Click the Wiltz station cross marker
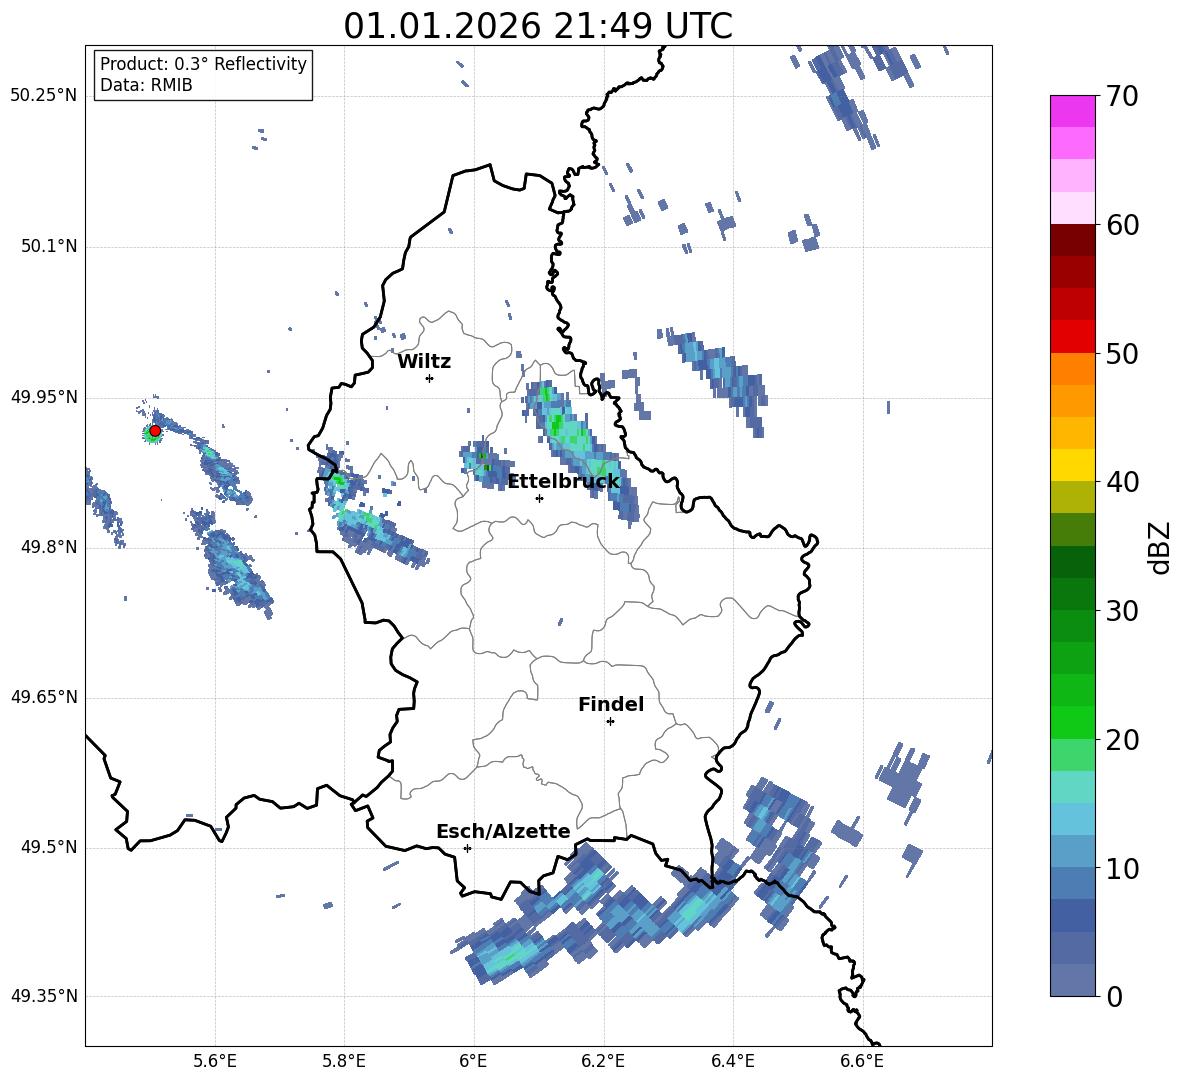The width and height of the screenshot is (1184, 1081). click(430, 378)
